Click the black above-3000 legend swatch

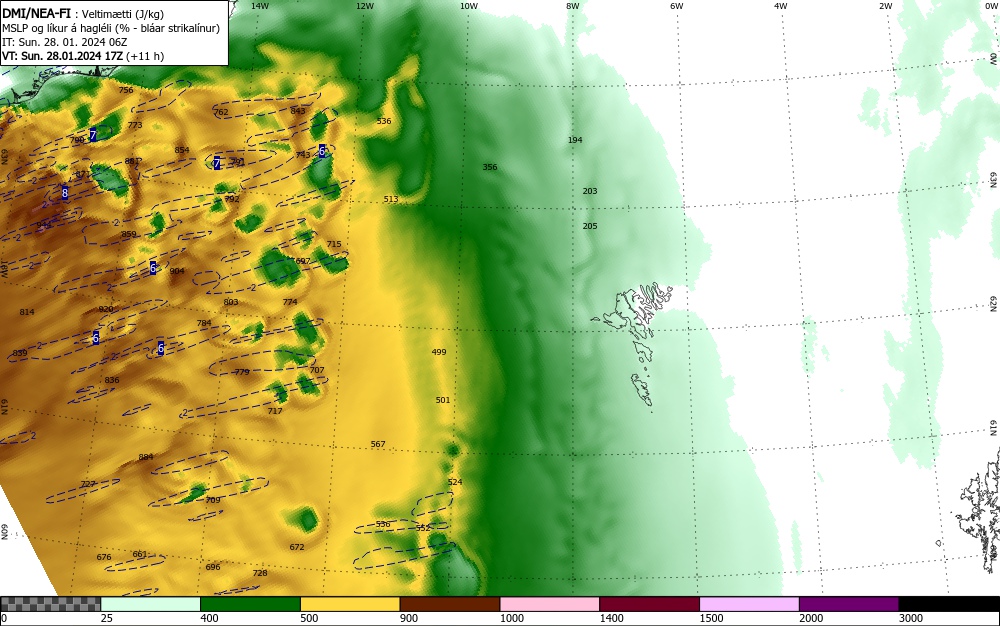949,604
